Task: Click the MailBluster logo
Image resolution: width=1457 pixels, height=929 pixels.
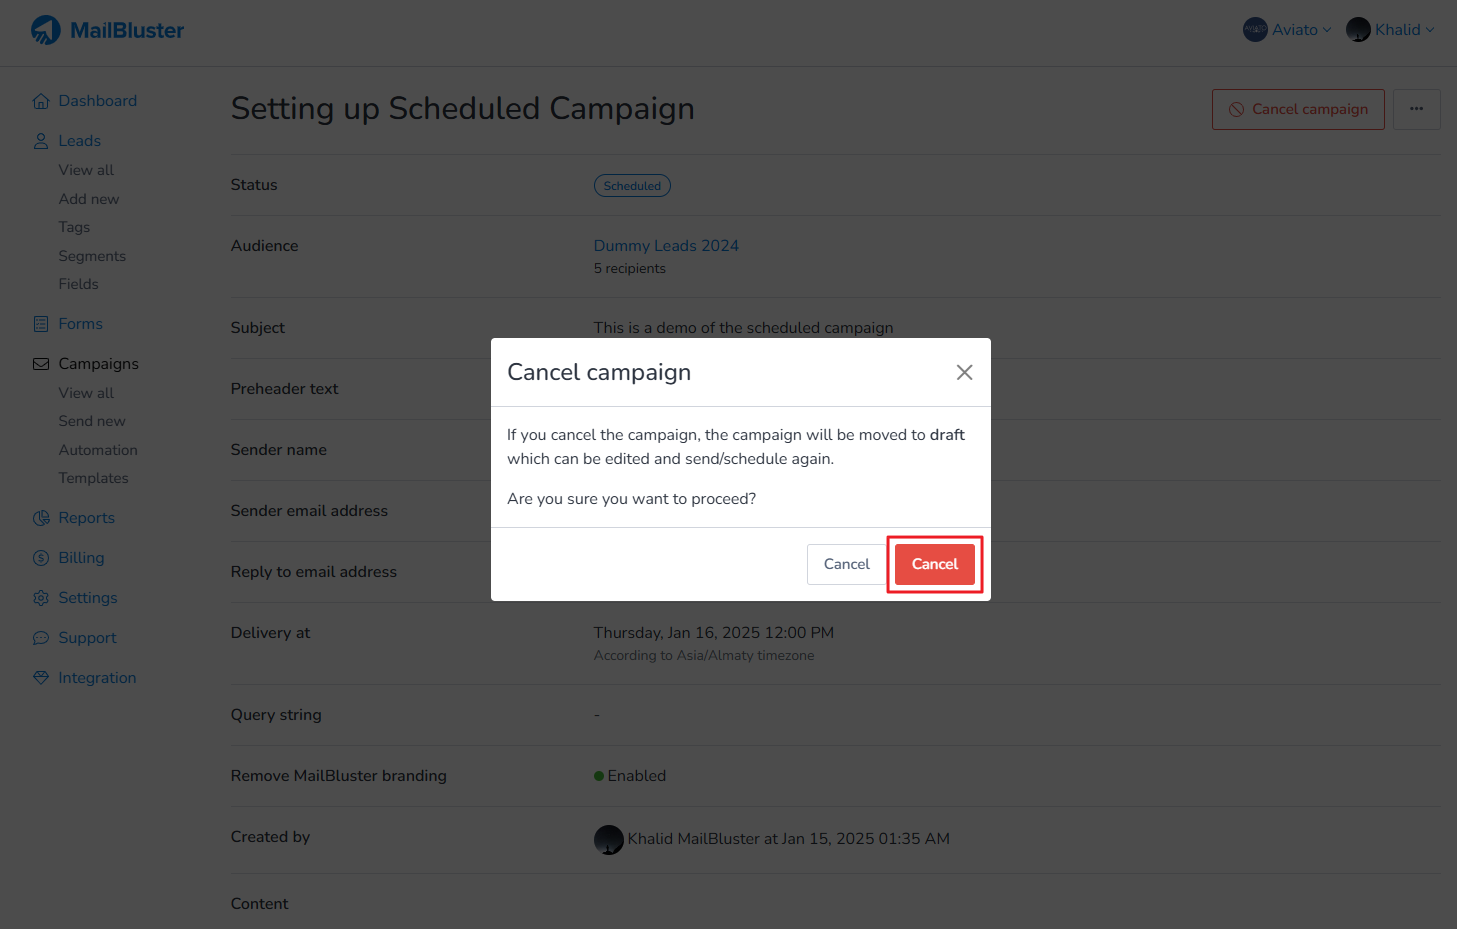Action: point(107,30)
